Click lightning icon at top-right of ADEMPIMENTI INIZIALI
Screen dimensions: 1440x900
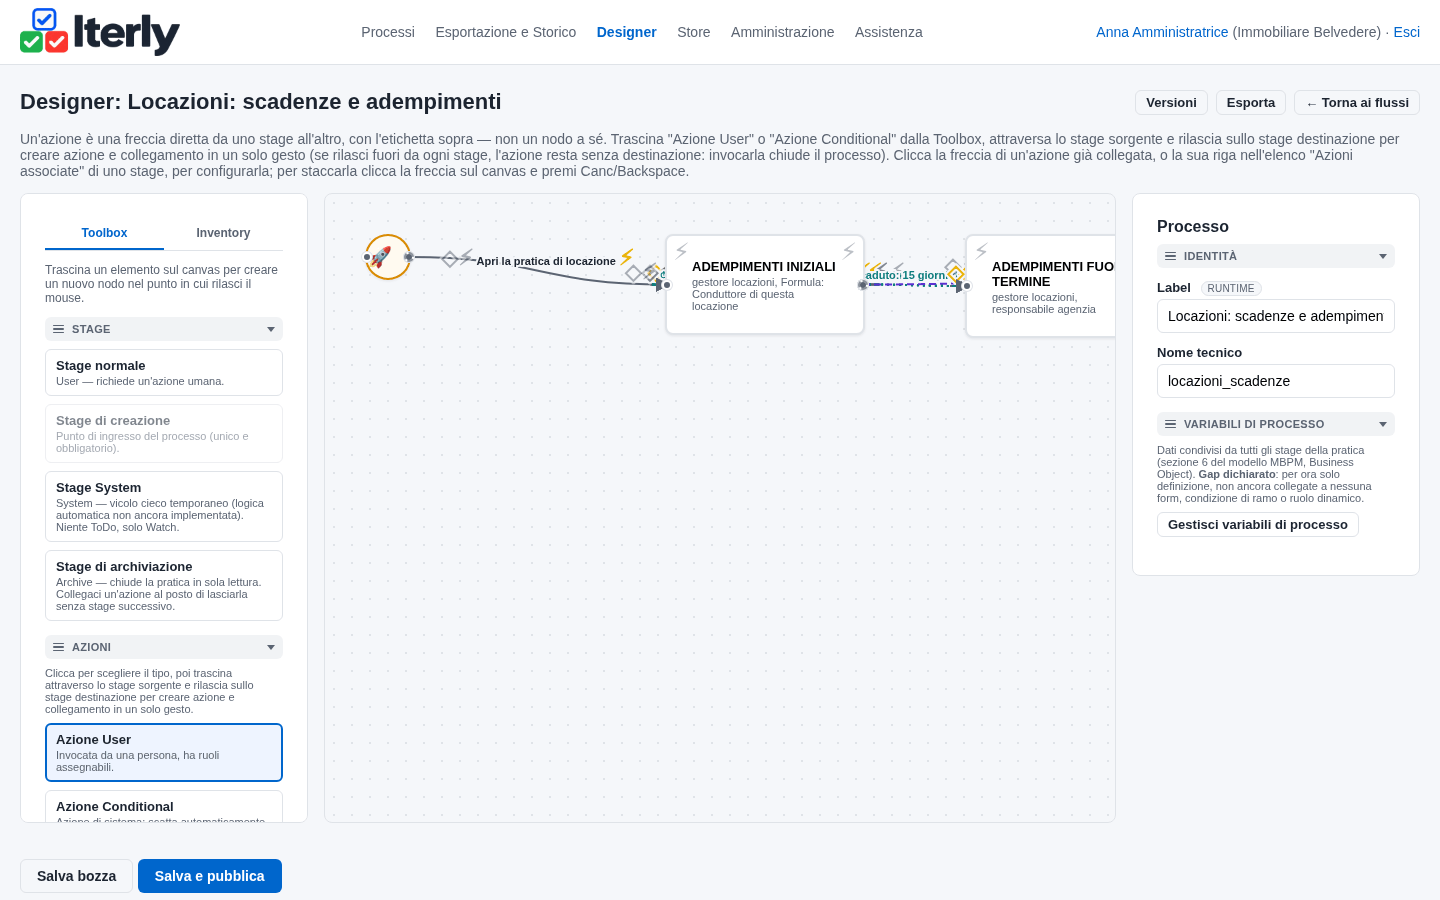849,251
